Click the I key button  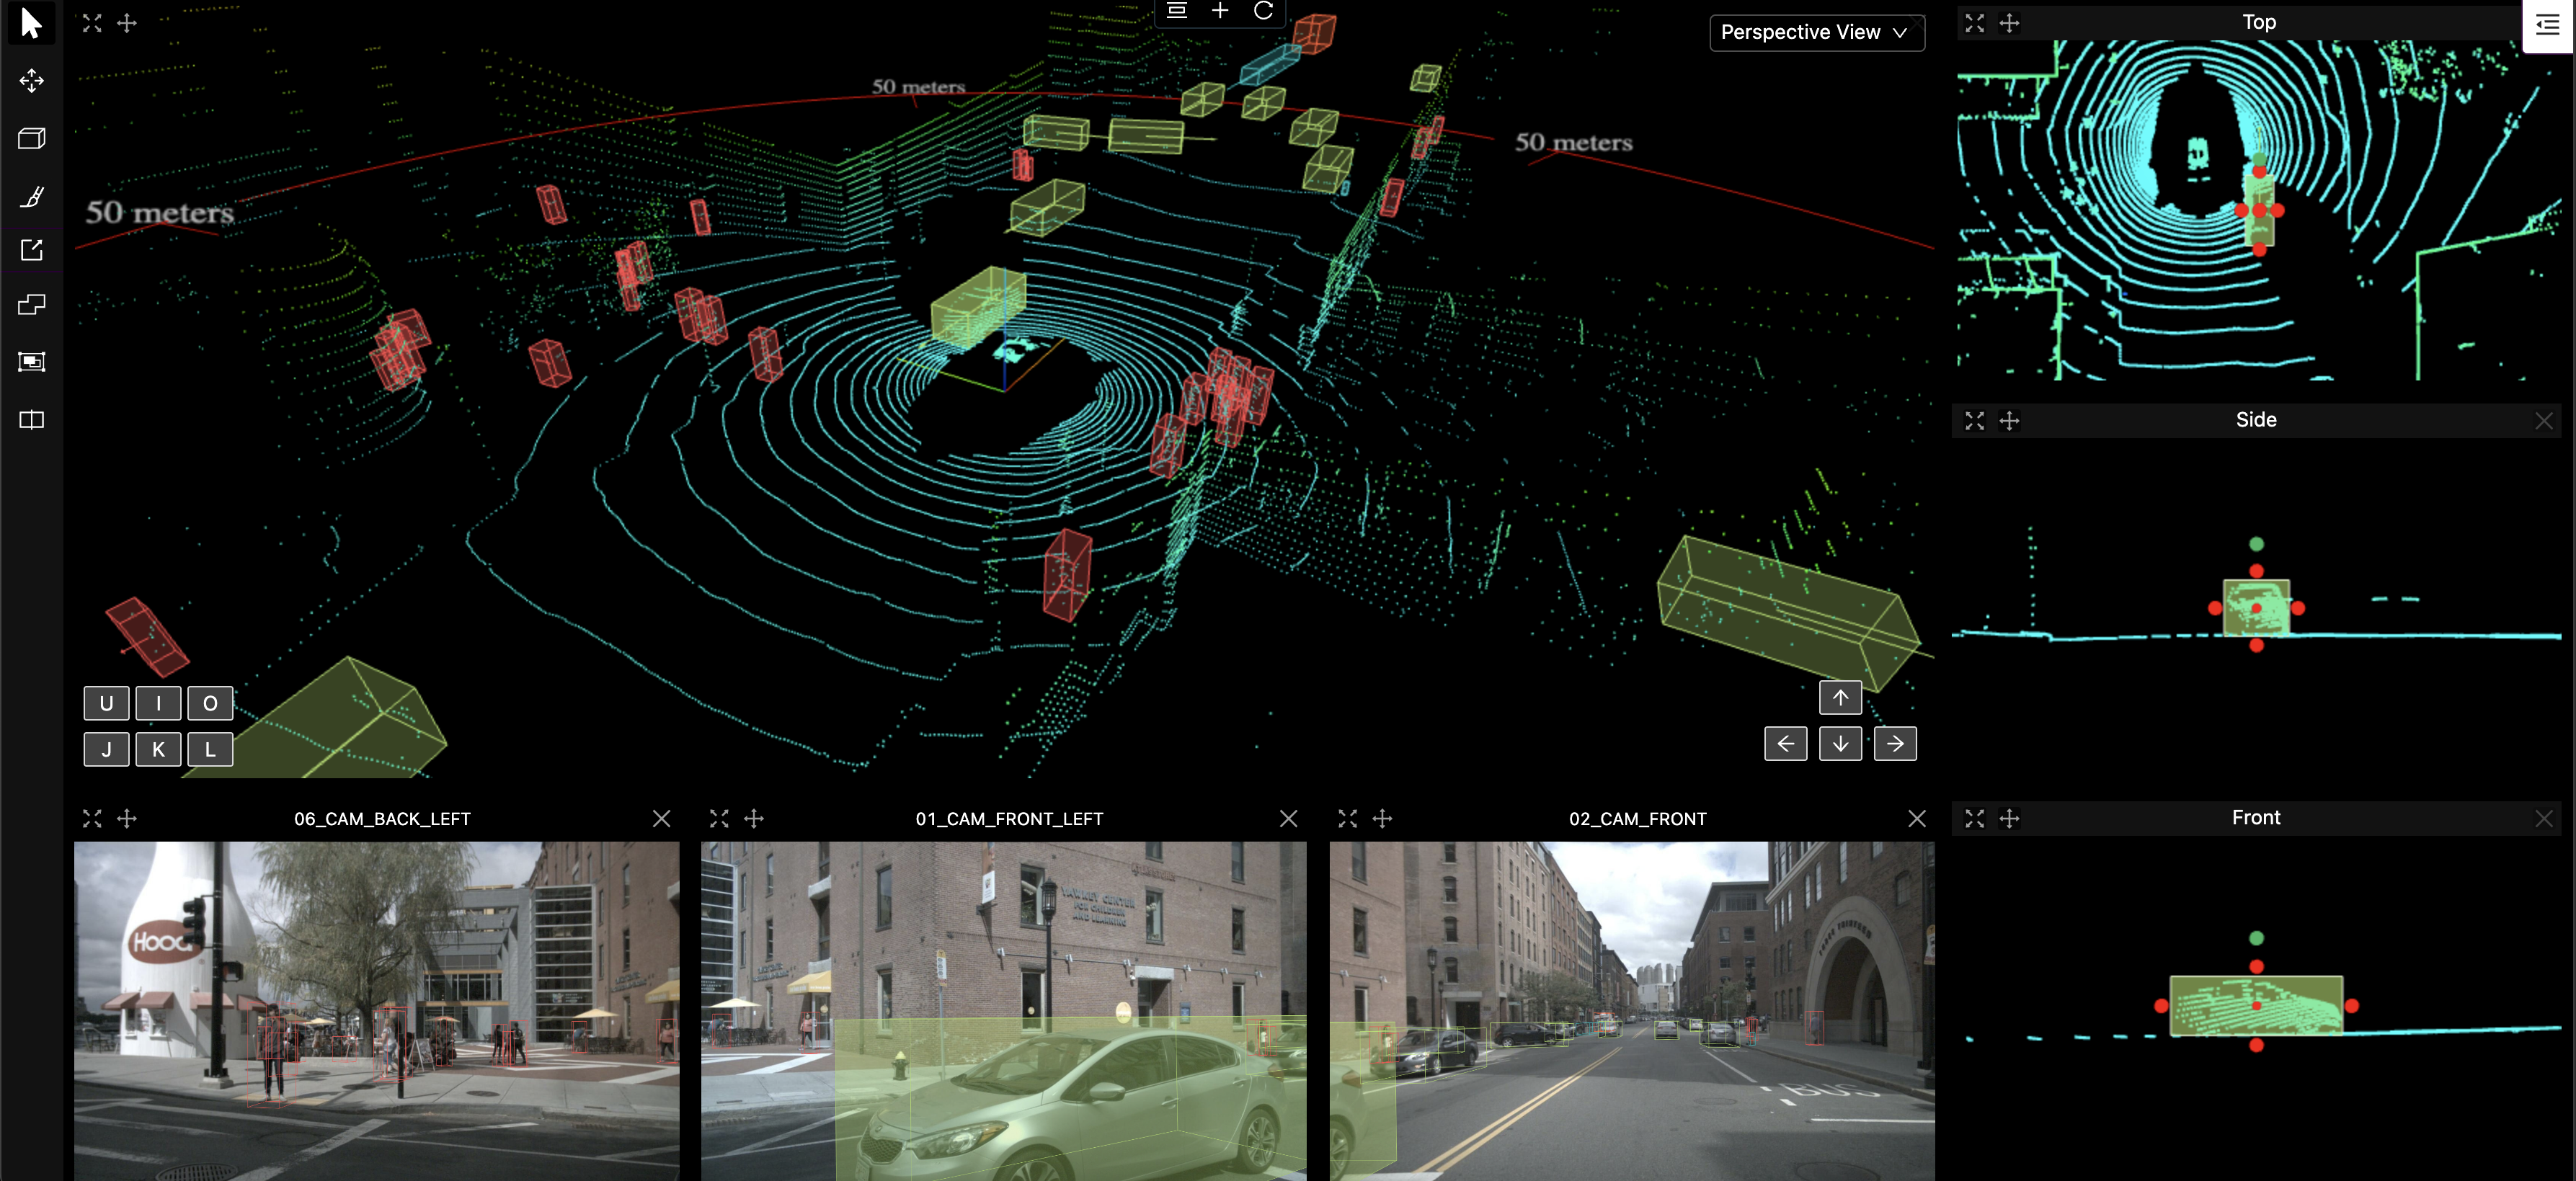click(x=158, y=703)
